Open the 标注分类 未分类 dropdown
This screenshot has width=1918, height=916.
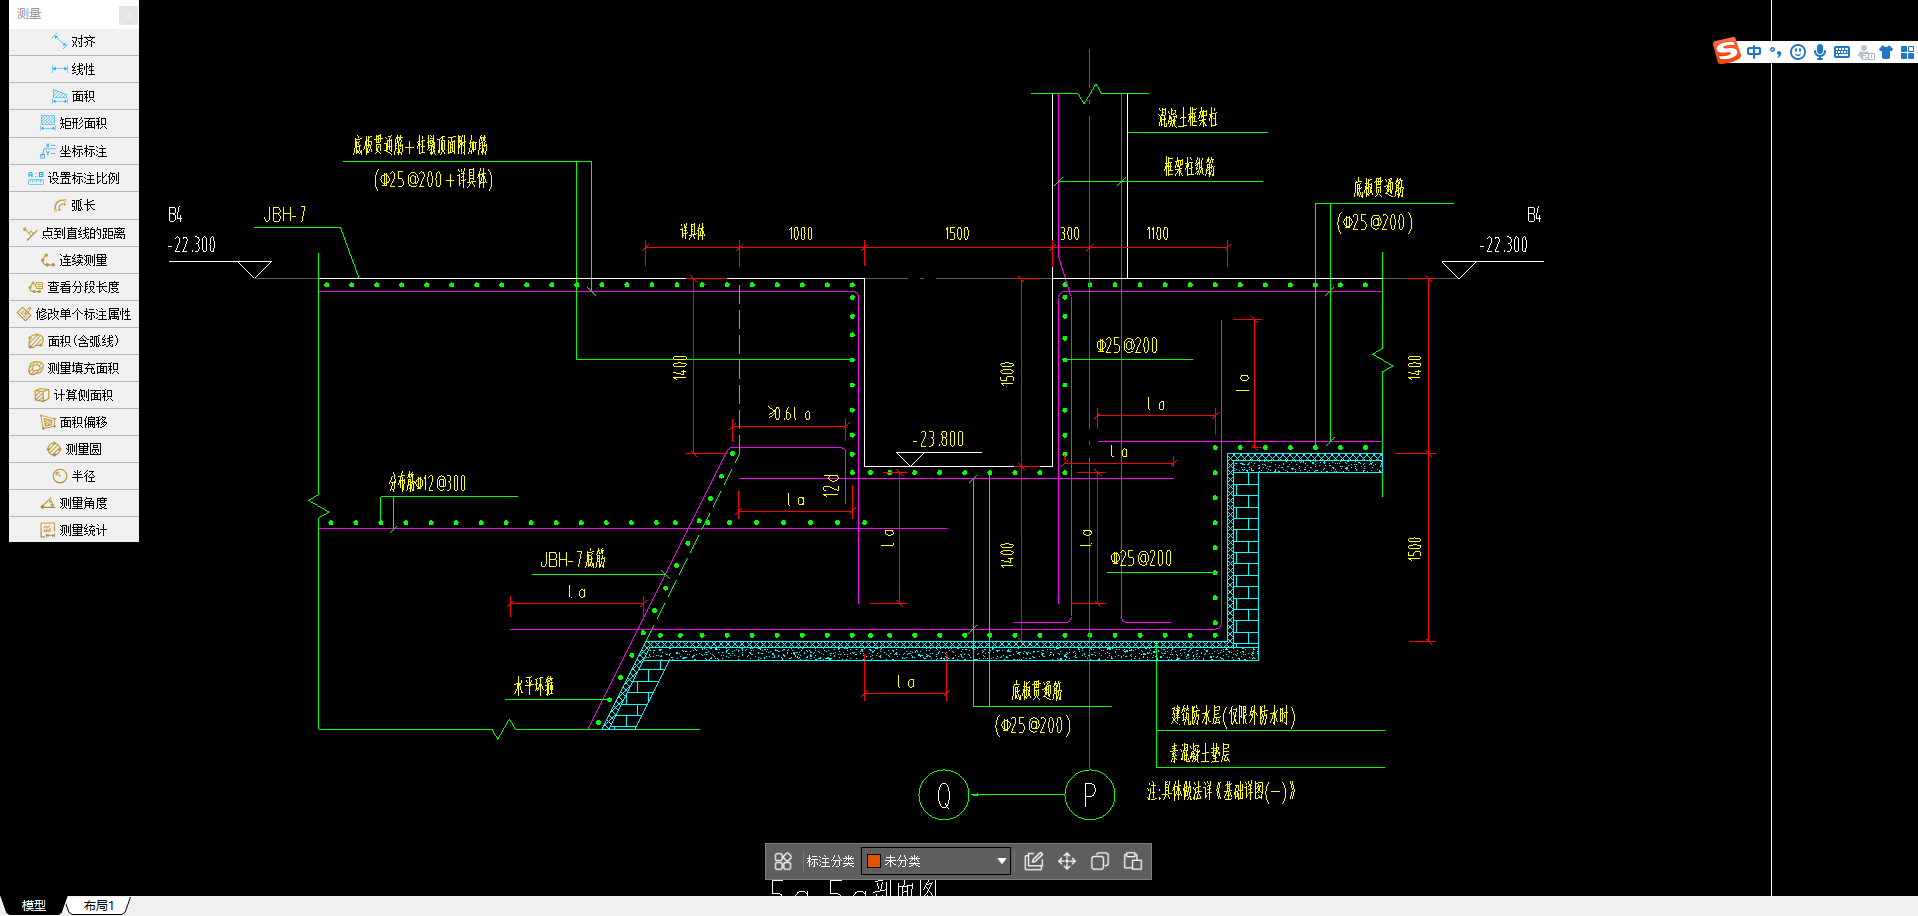coord(936,861)
